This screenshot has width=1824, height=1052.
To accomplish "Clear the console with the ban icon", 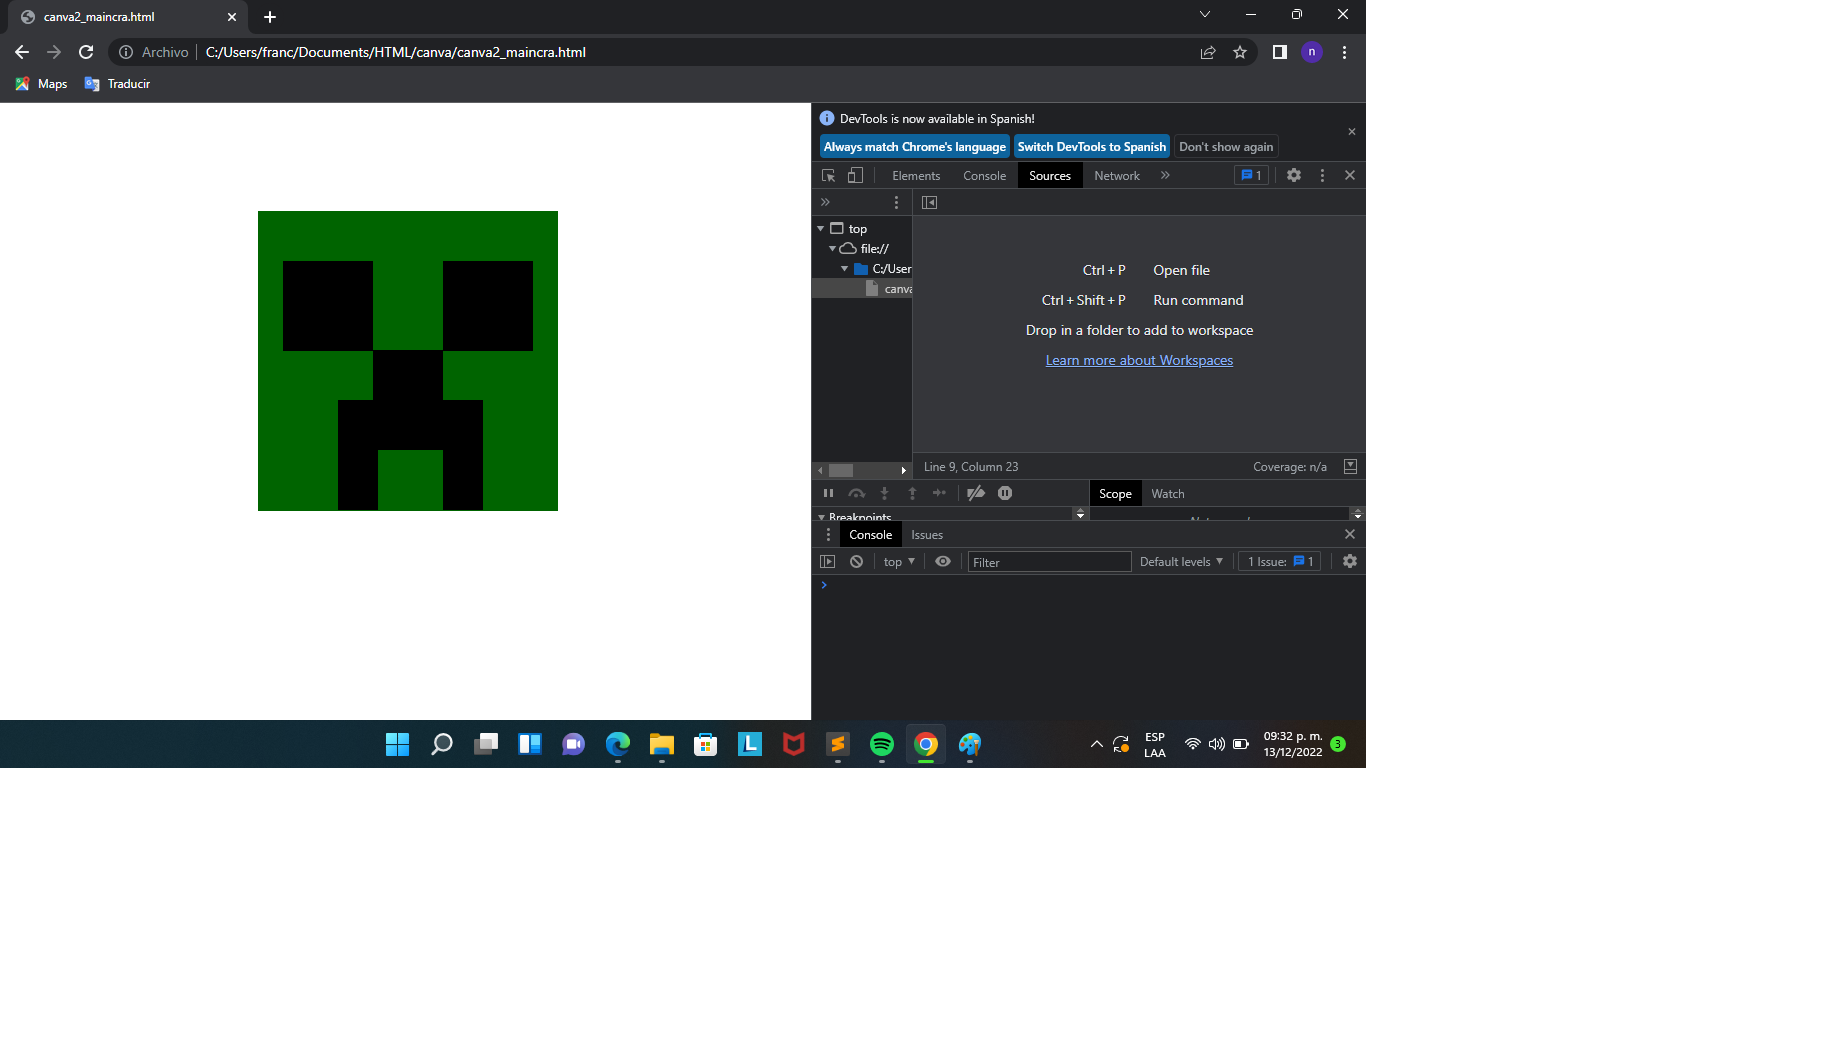I will point(856,562).
